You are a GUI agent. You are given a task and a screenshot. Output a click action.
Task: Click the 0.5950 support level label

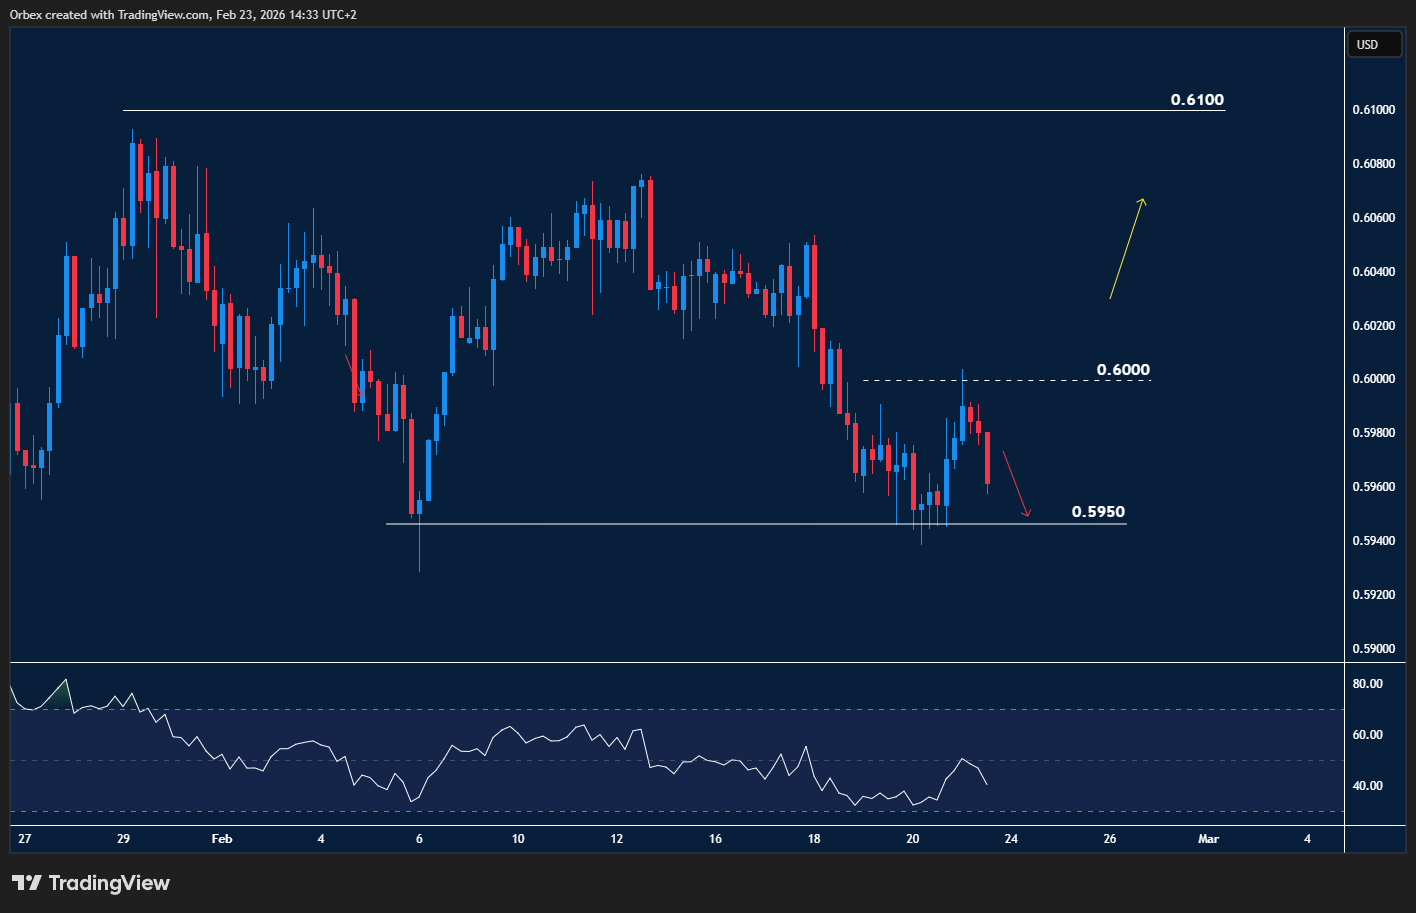click(1098, 512)
